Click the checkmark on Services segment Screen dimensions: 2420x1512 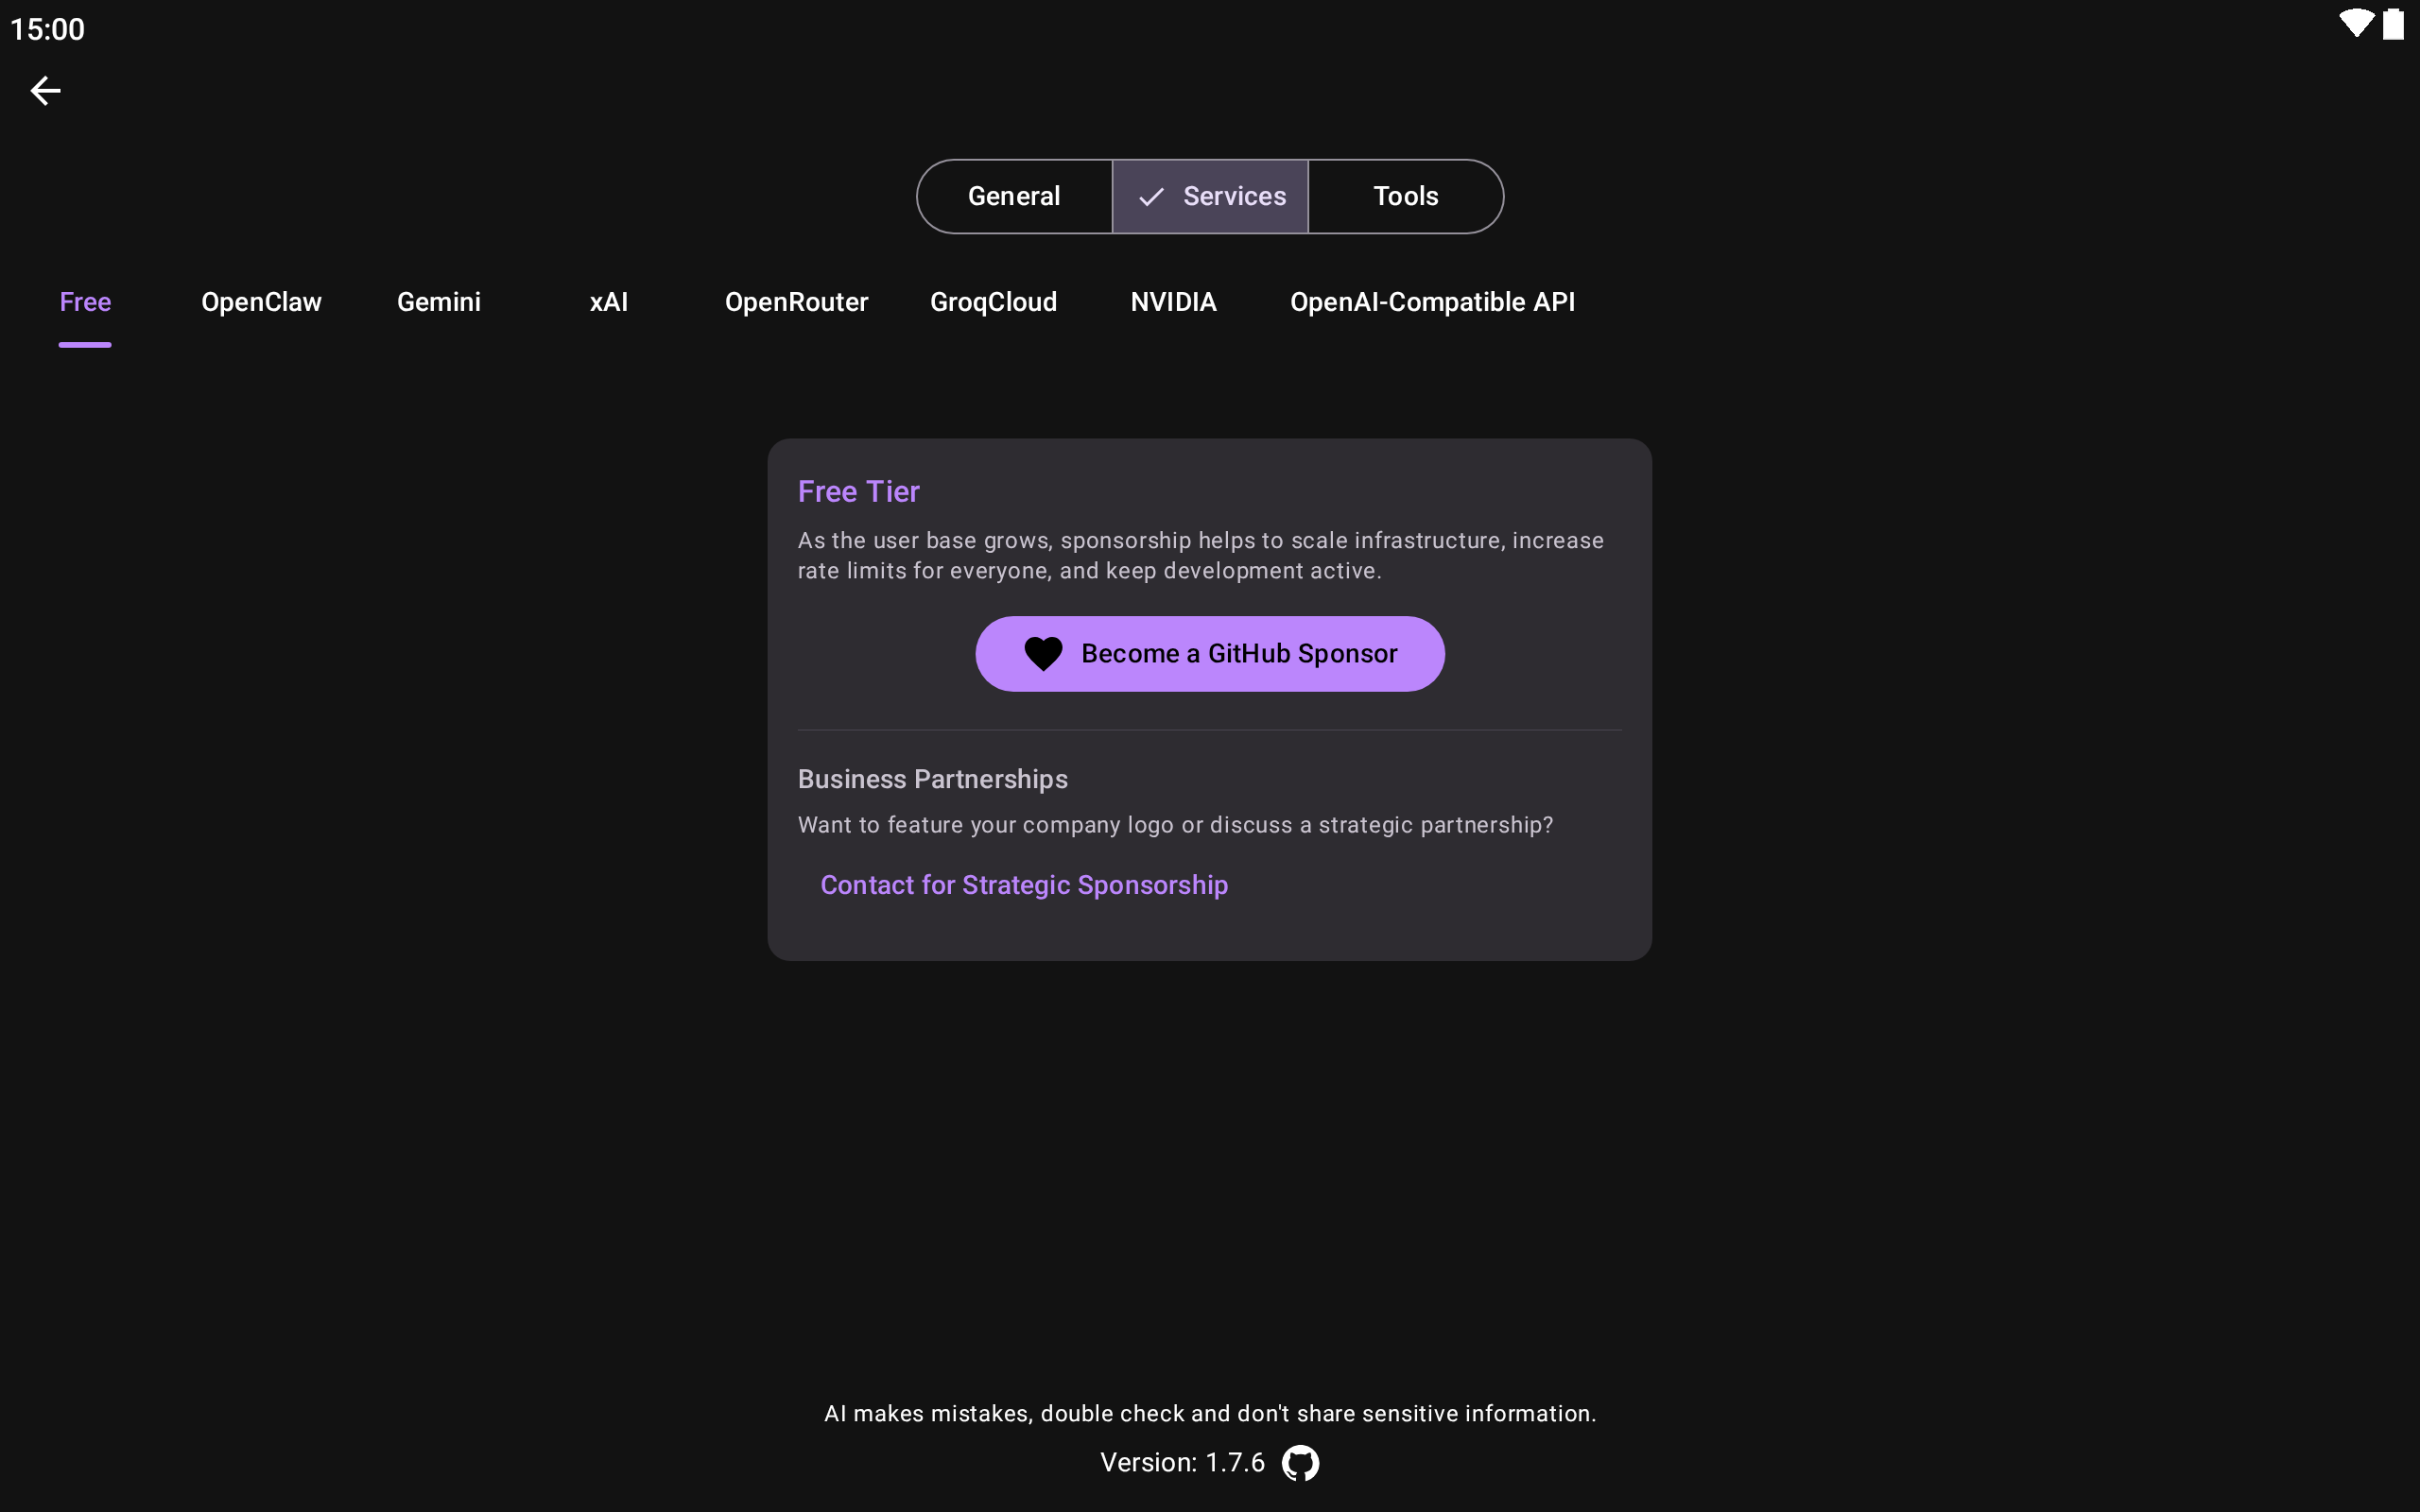(x=1151, y=197)
